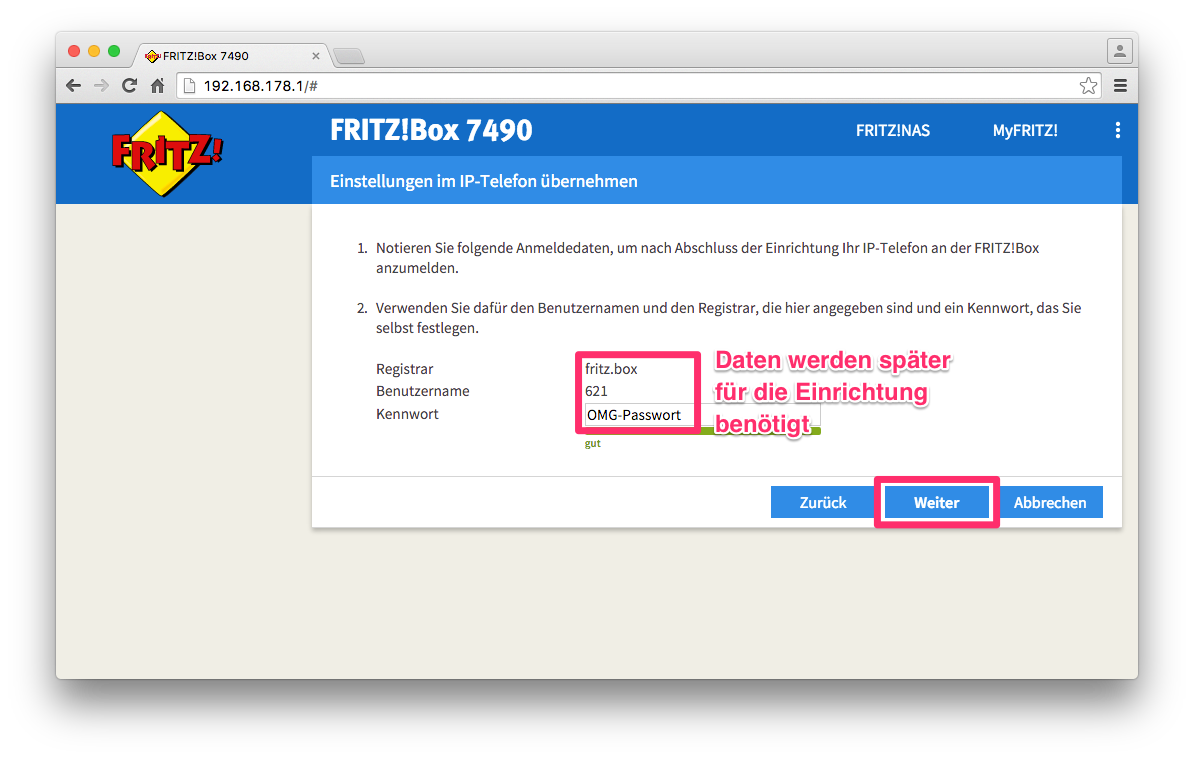Close the FRITZ!Box 7490 tab
Screen dimensions: 1194x759
316,57
